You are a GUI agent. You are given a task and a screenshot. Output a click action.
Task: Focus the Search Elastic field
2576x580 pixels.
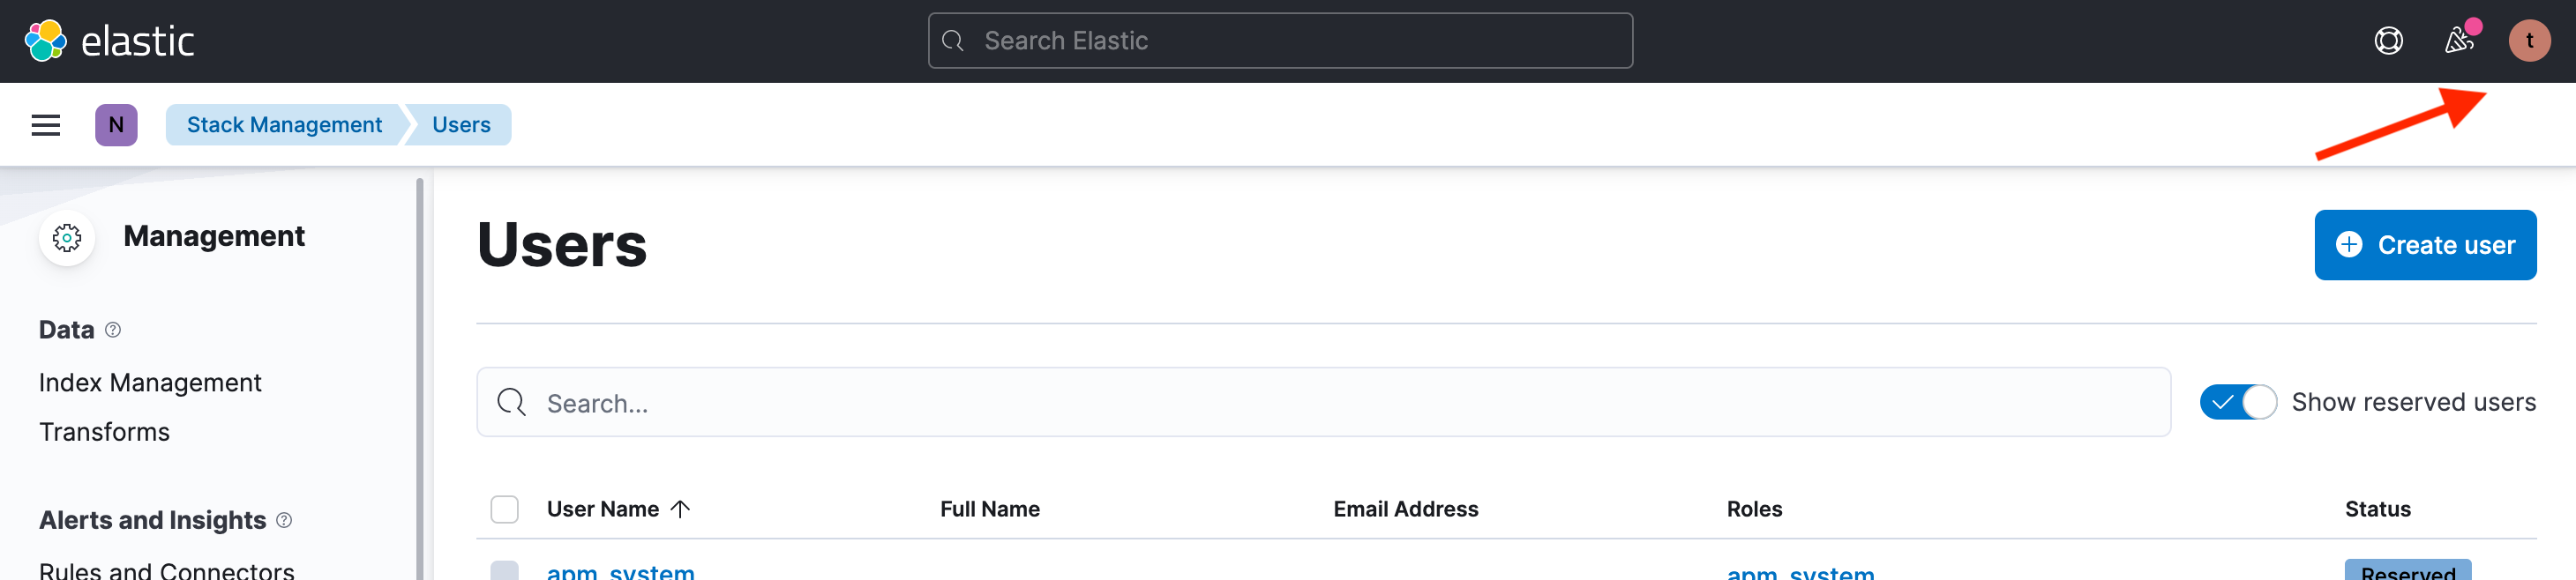[x=1280, y=41]
